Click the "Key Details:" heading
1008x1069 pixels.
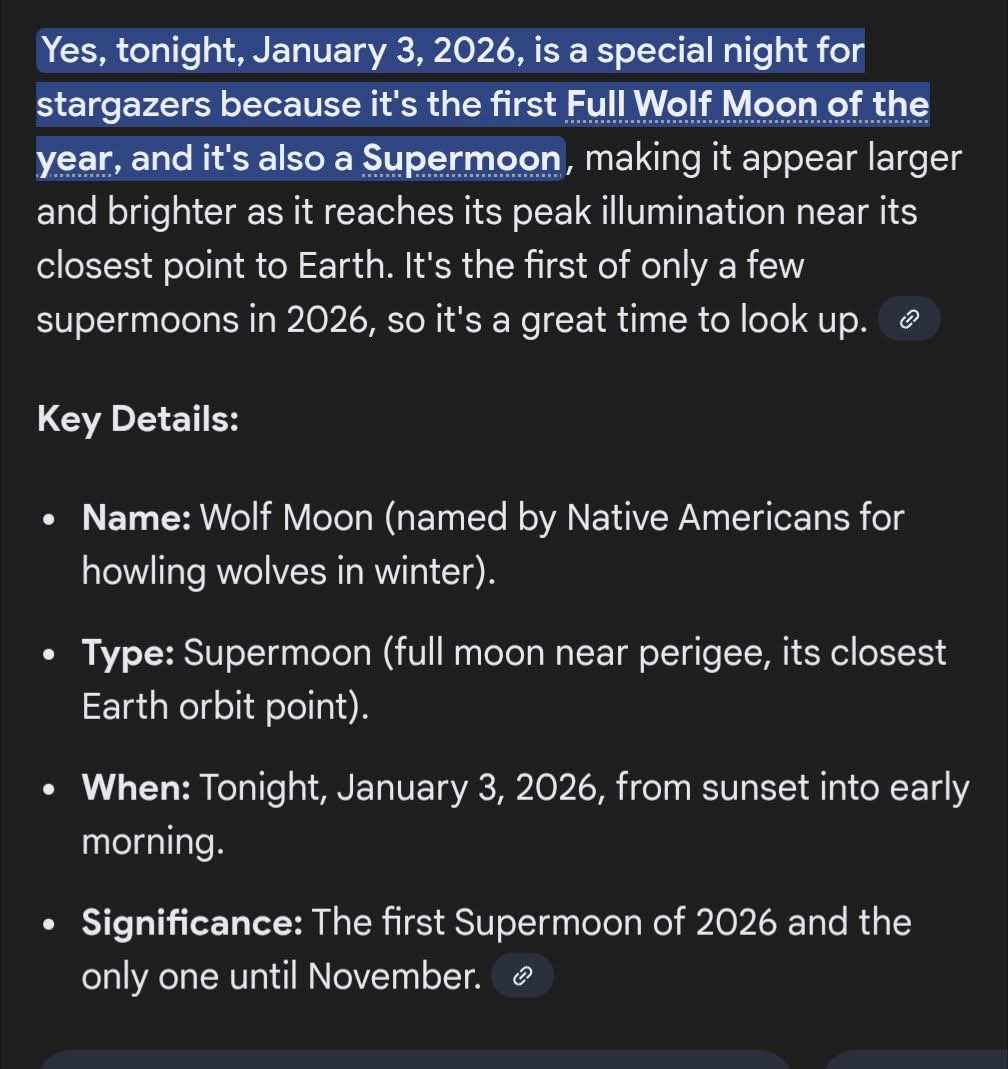tap(138, 419)
